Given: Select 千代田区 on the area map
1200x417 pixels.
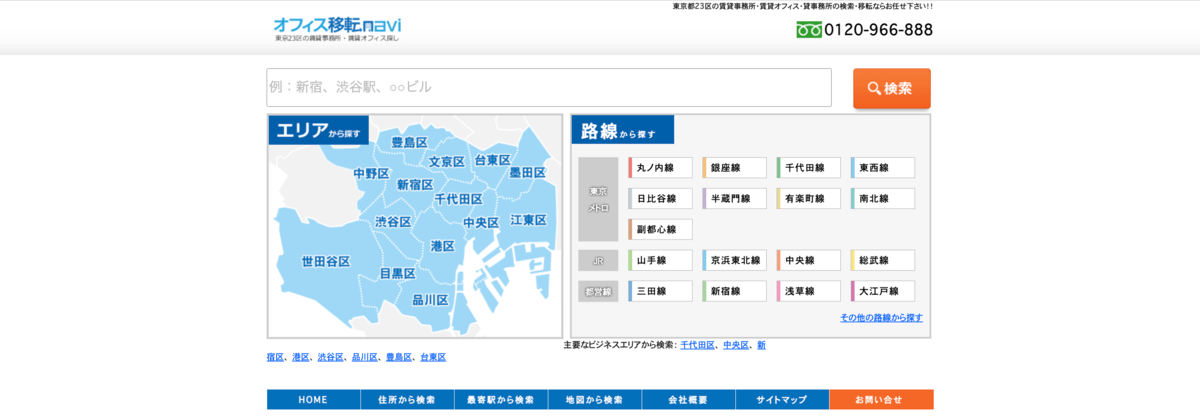Looking at the screenshot, I should [x=459, y=199].
